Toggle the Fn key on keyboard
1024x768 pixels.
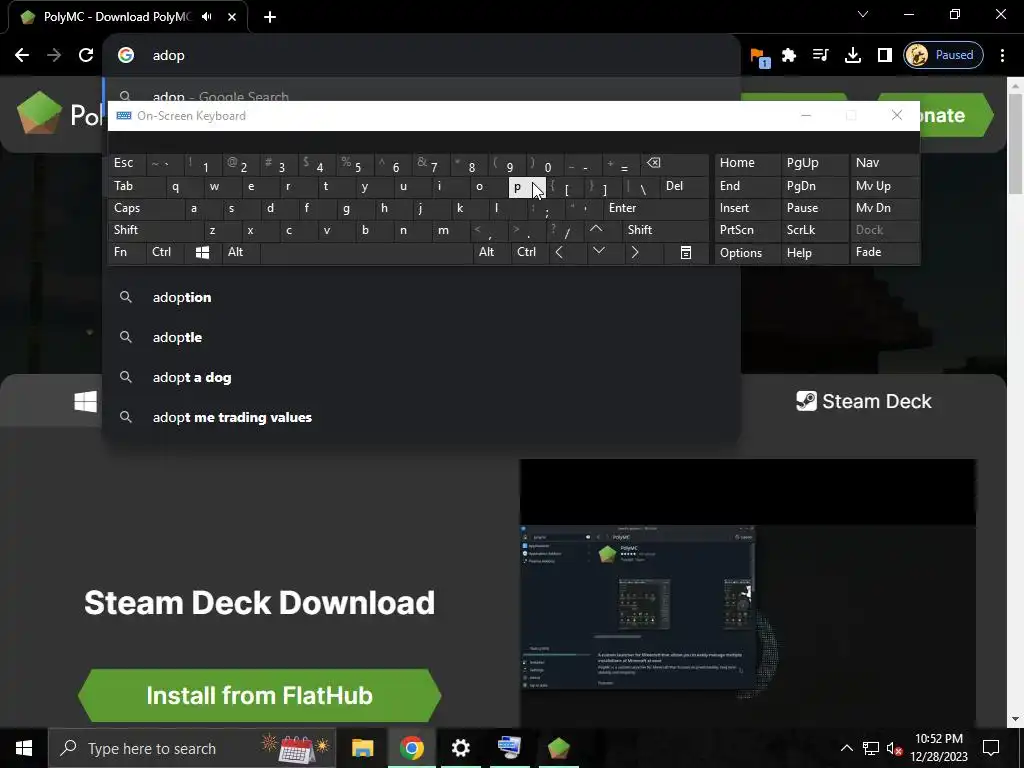(127, 253)
